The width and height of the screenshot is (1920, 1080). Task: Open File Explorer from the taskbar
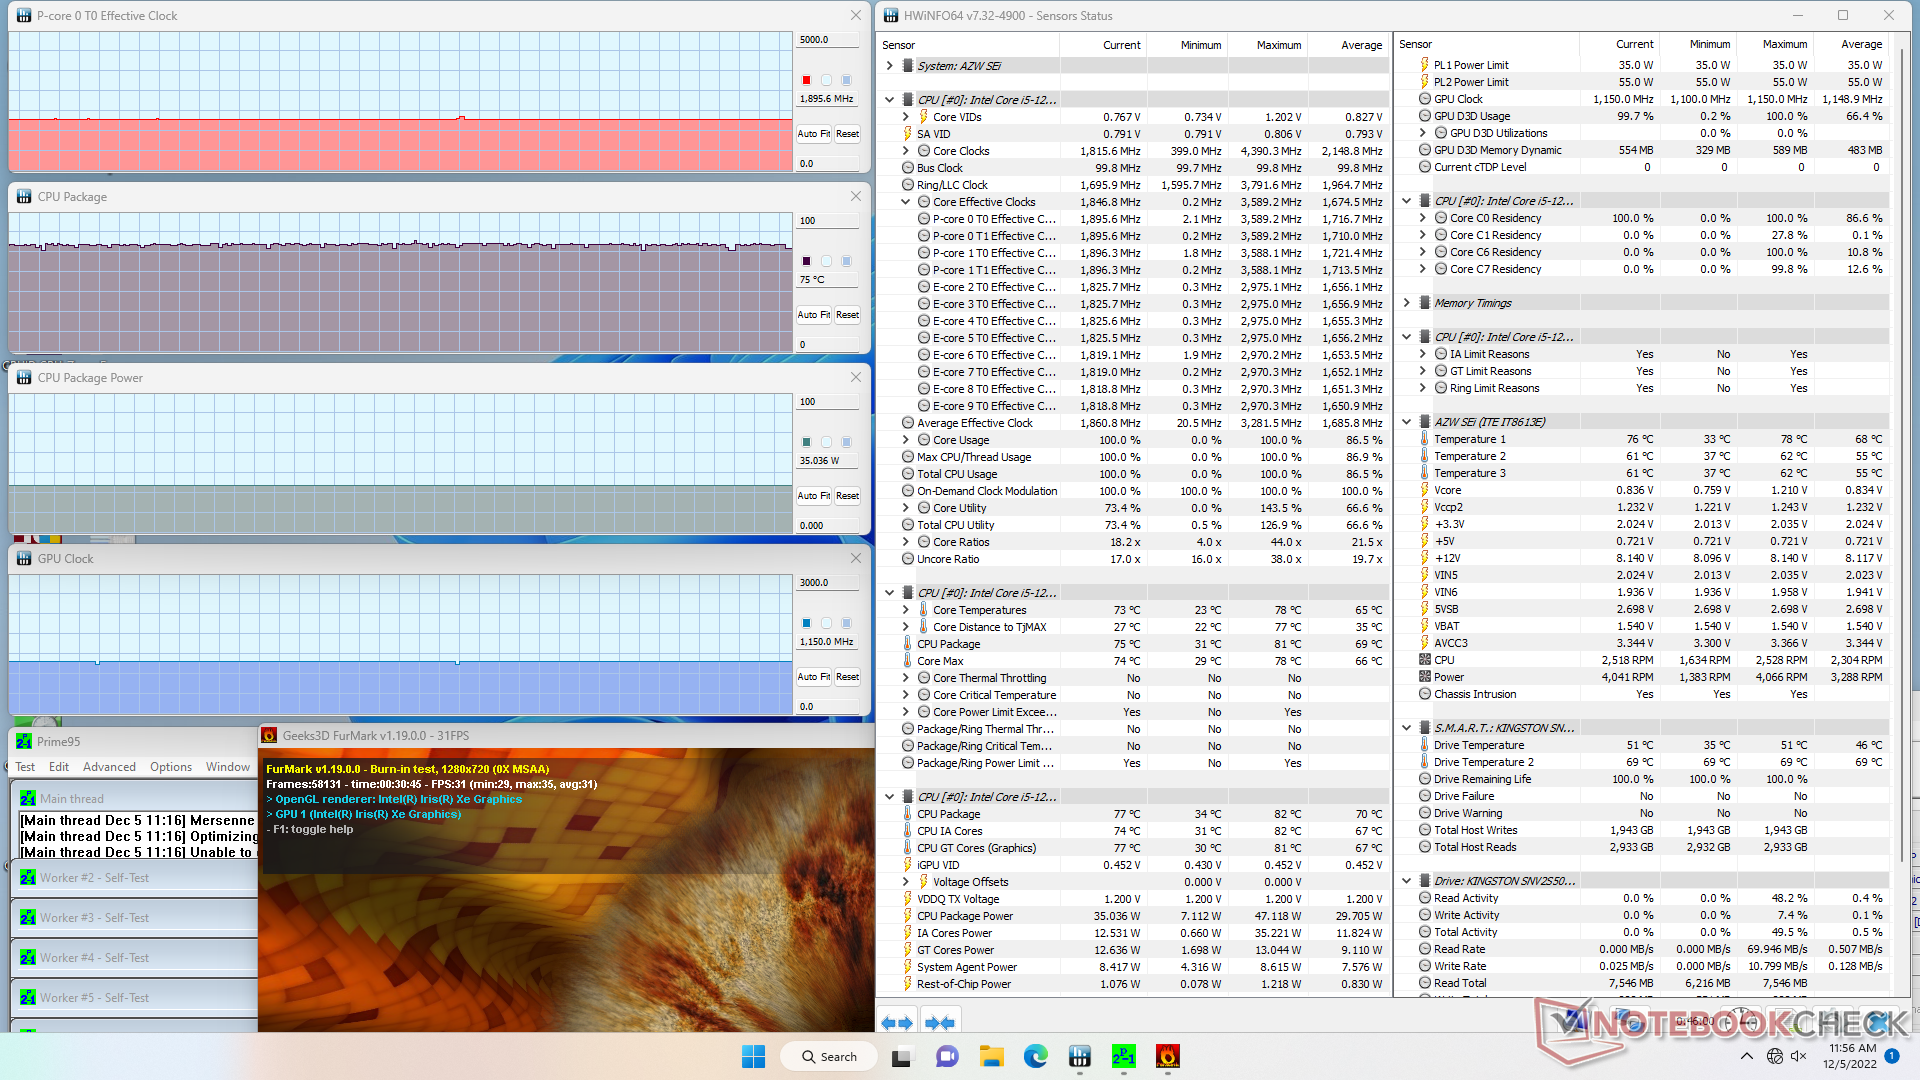pyautogui.click(x=991, y=1057)
